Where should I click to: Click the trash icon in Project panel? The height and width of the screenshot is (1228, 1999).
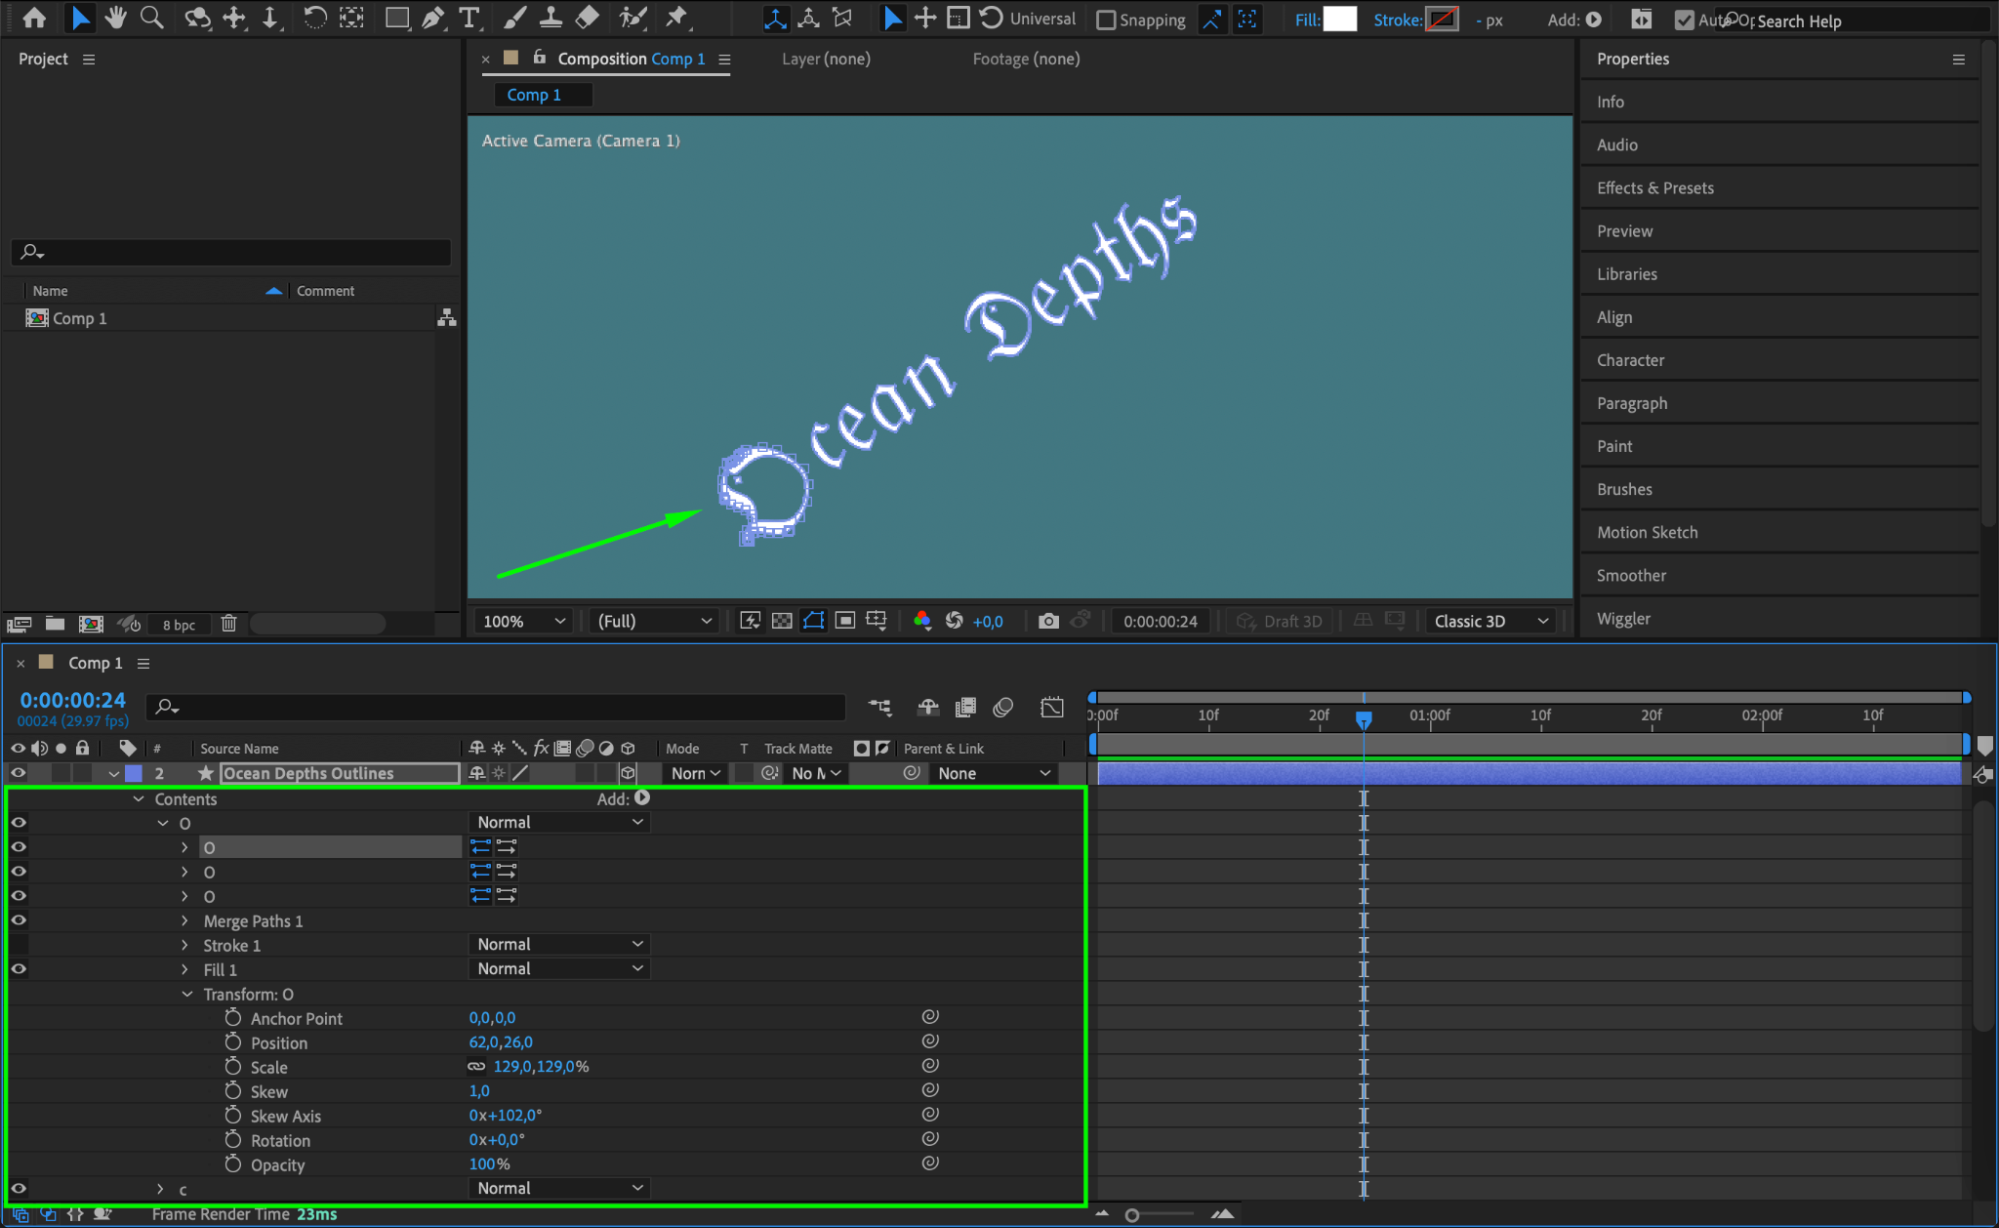coord(229,624)
